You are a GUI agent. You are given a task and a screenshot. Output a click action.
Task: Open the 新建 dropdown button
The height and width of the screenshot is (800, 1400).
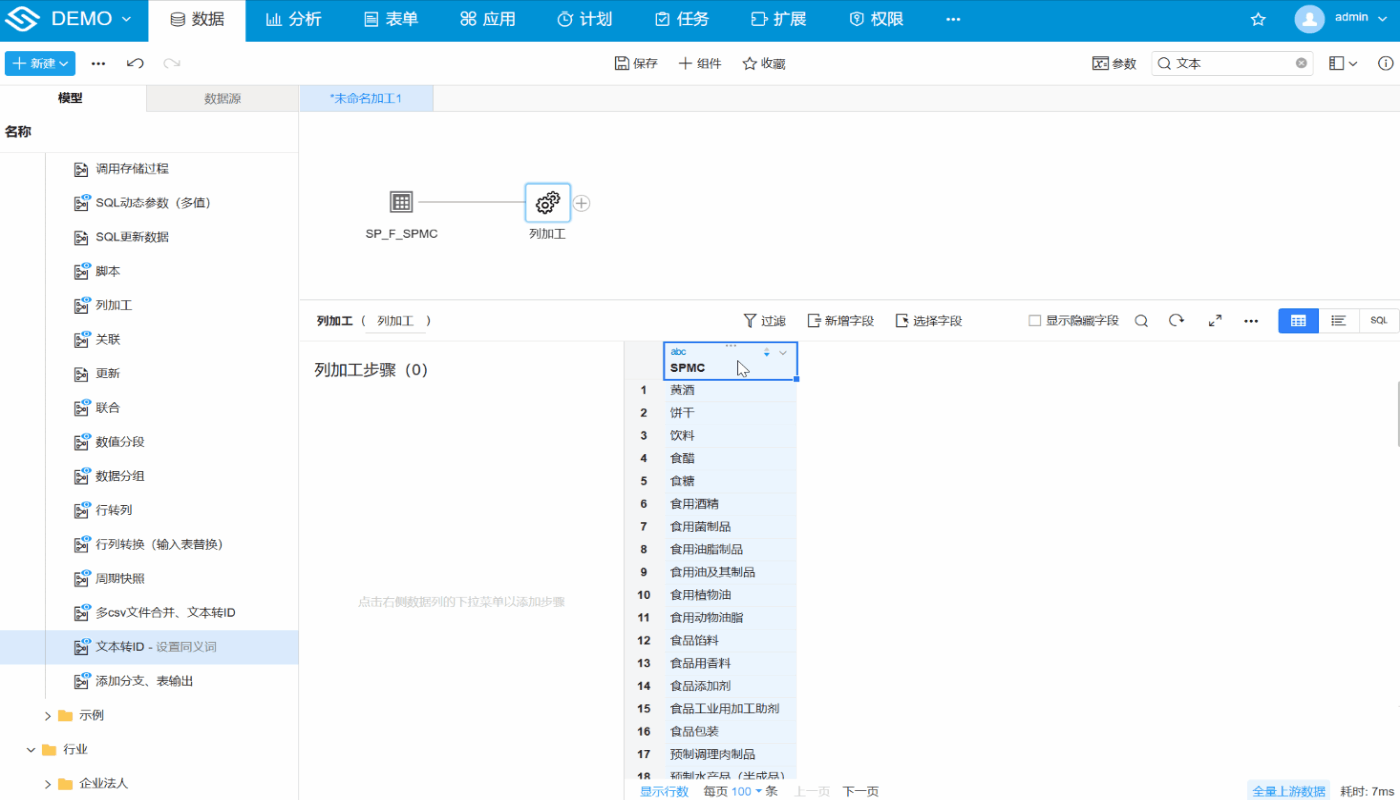tap(40, 63)
